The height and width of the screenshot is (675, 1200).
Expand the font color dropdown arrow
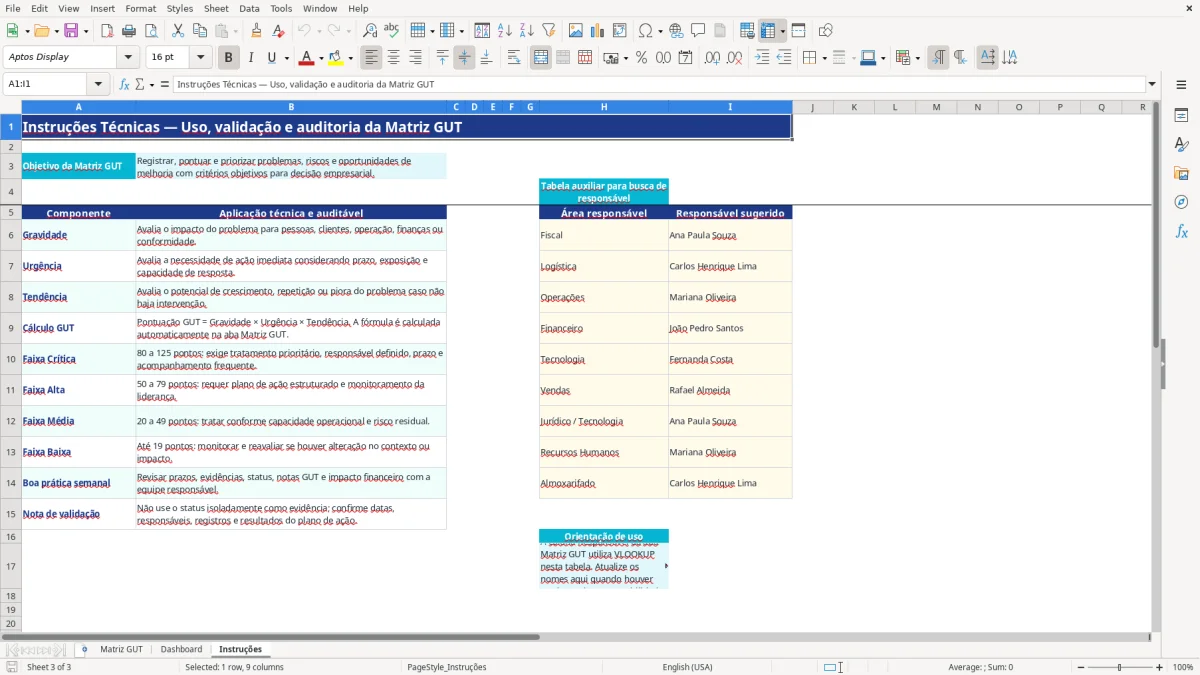pos(321,58)
